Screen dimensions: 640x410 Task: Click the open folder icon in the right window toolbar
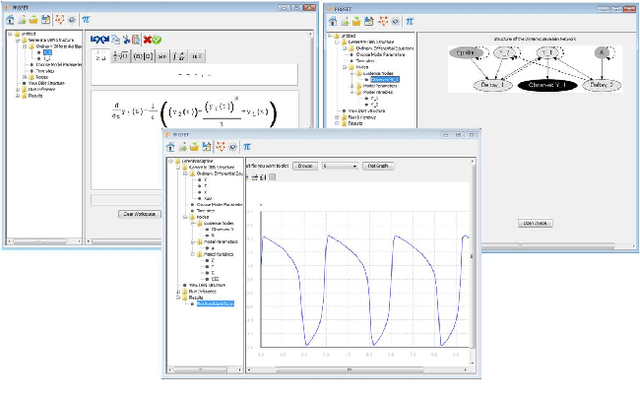pos(357,22)
